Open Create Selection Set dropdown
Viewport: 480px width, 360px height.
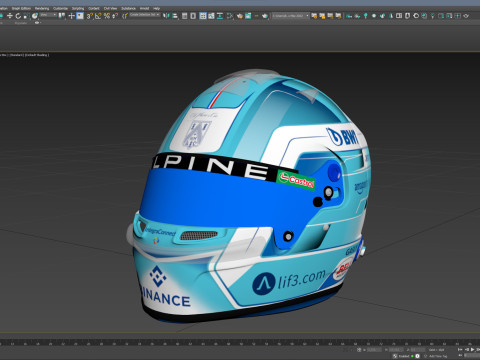[144, 15]
